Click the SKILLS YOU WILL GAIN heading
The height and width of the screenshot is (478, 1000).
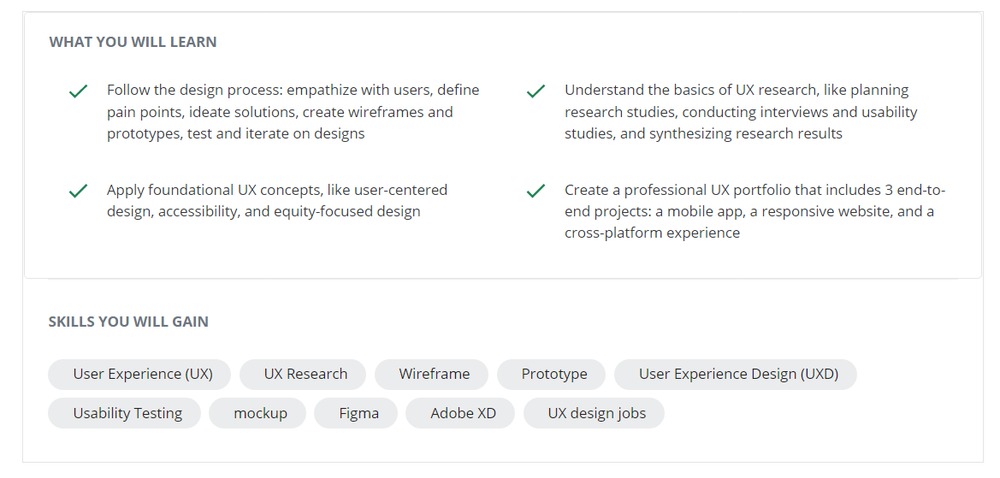[x=128, y=321]
